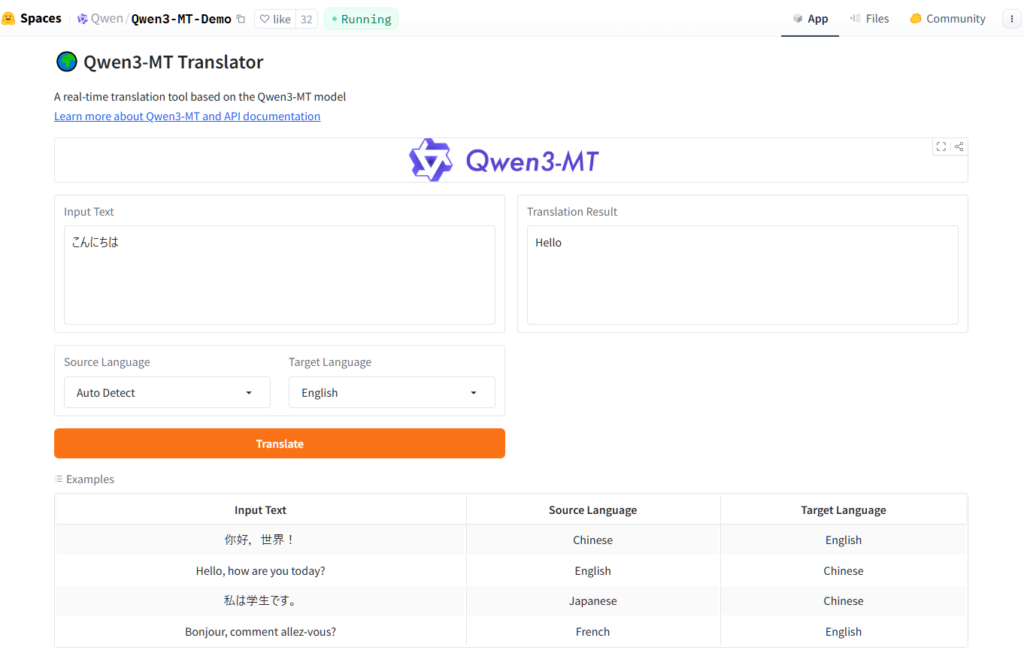Viewport: 1024px width, 662px height.
Task: Click the like count 32
Action: tap(306, 19)
